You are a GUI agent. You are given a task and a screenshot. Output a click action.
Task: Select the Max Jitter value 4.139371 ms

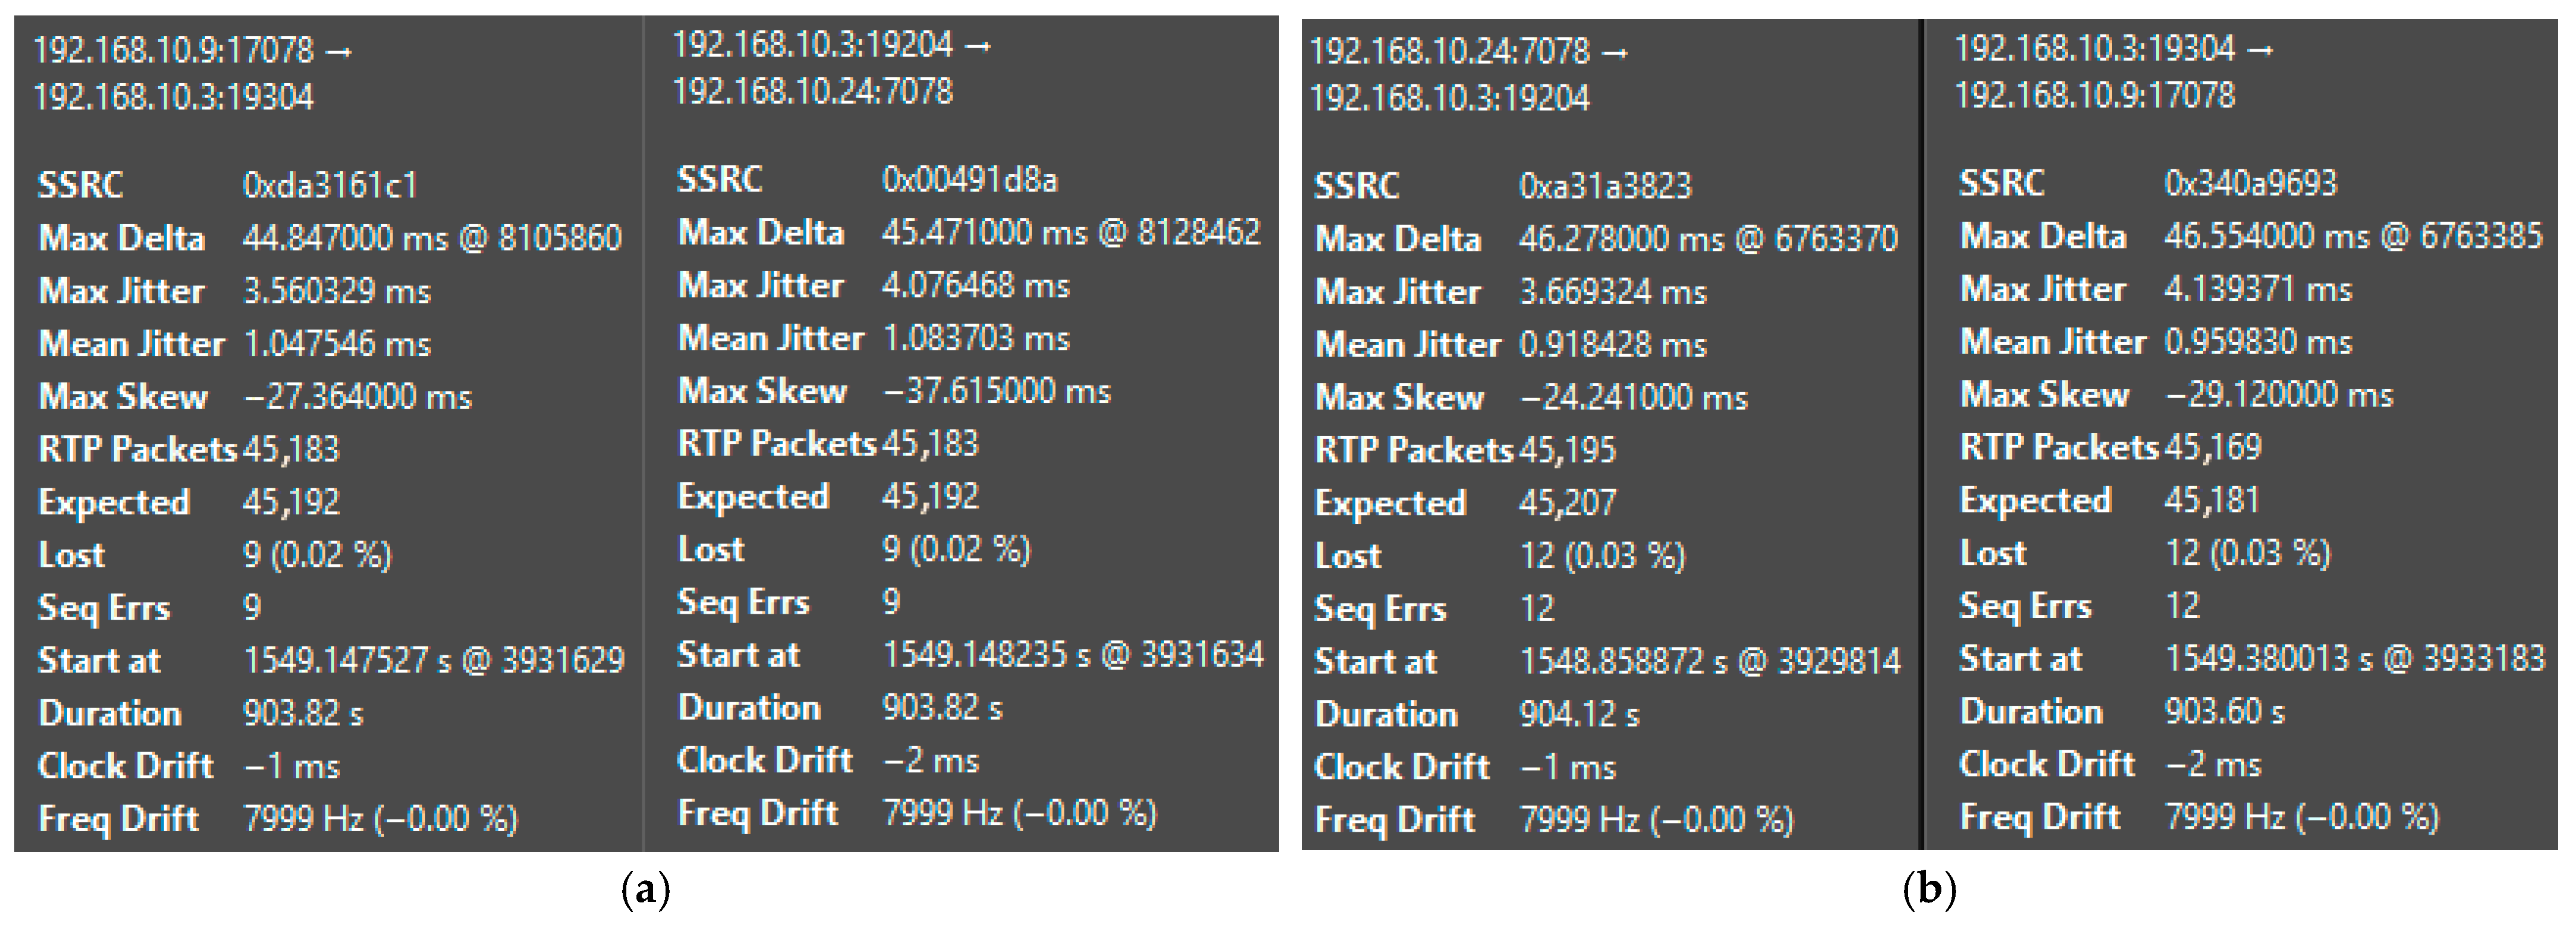[x=2258, y=289]
